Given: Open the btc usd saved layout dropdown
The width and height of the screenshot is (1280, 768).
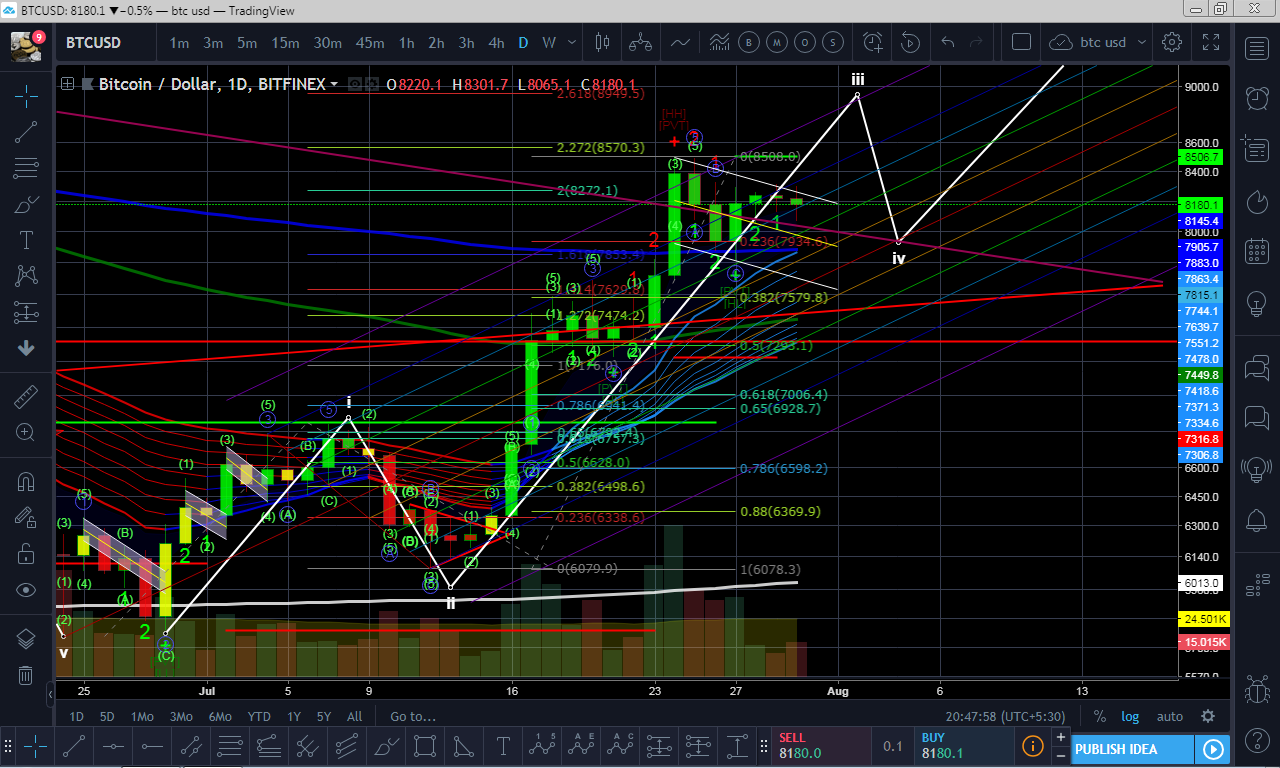Looking at the screenshot, I should tap(1098, 42).
